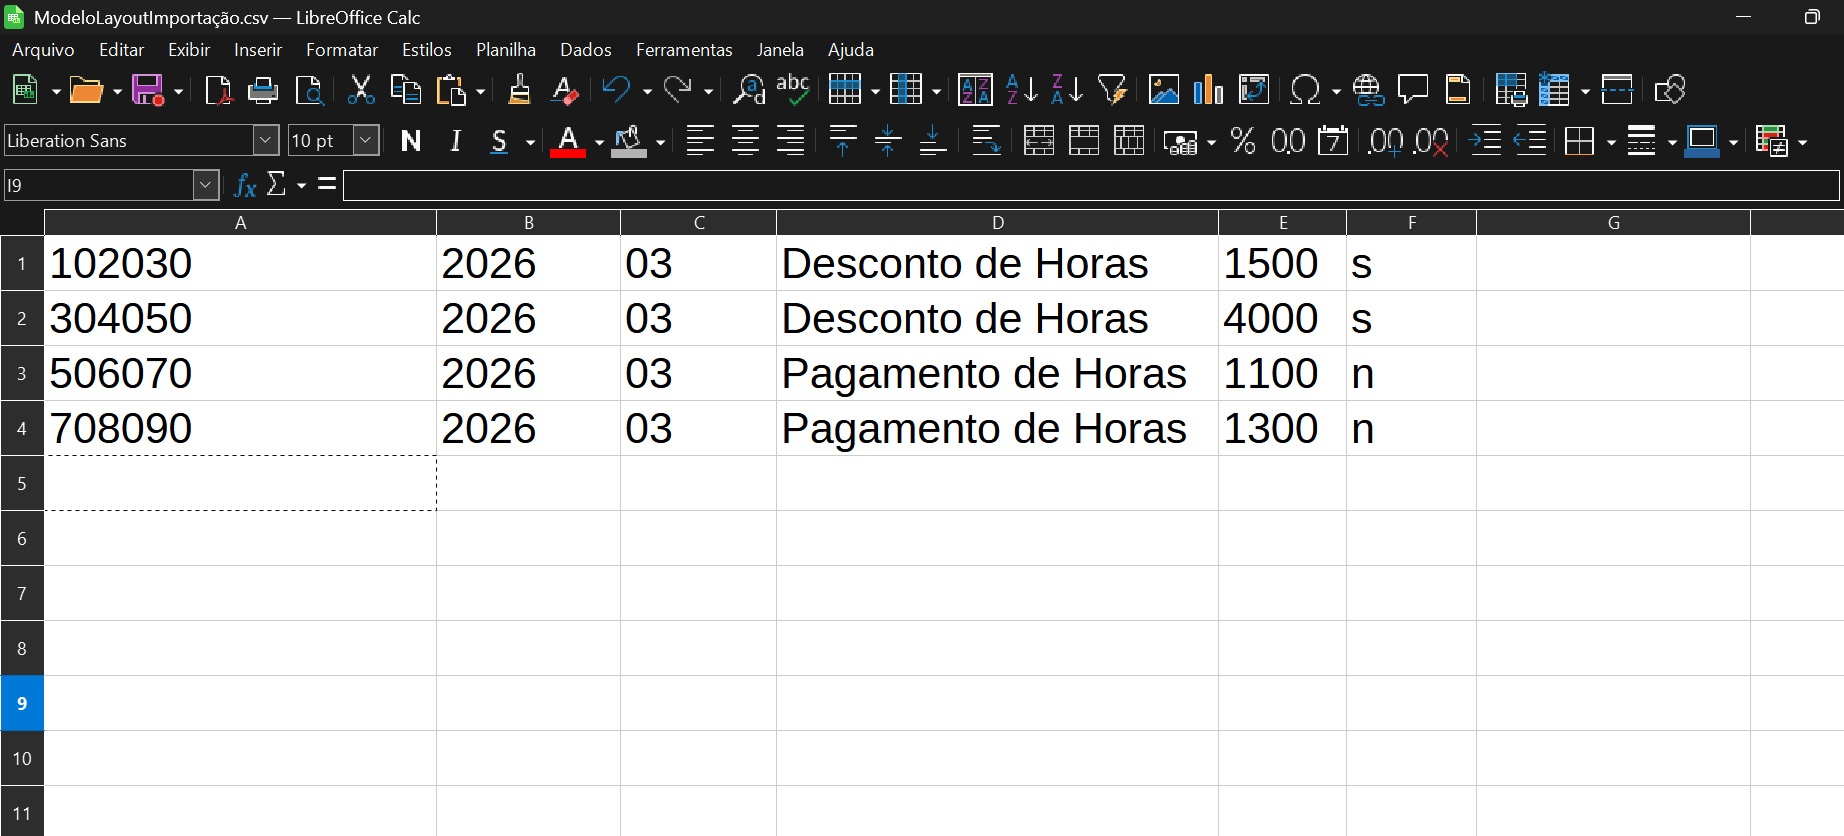
Task: Insert Image icon in toolbar
Action: click(1164, 90)
